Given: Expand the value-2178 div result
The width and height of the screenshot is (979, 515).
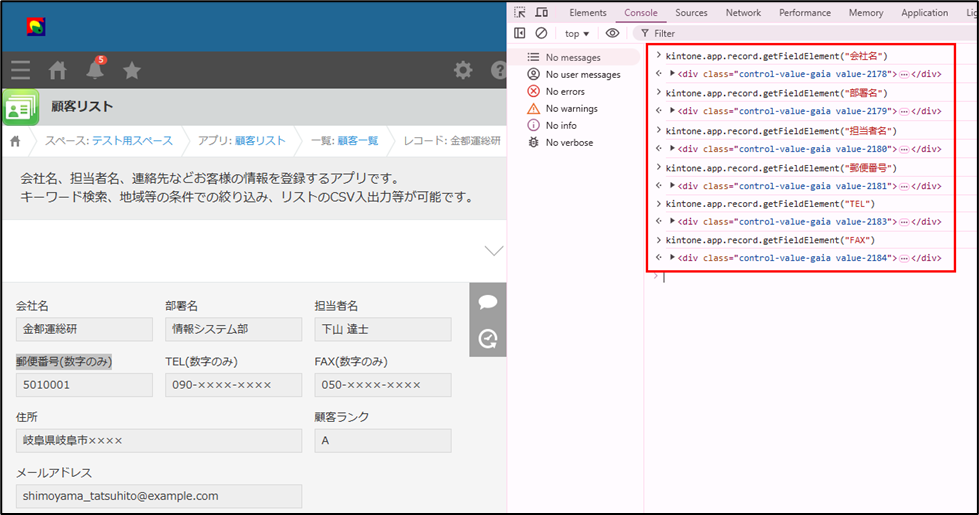Looking at the screenshot, I should click(x=672, y=74).
